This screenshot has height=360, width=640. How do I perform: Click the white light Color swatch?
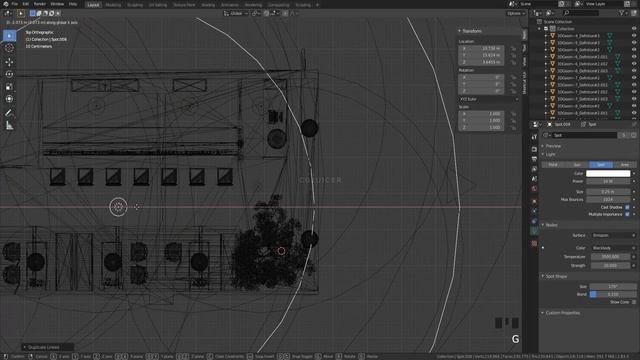coord(608,173)
